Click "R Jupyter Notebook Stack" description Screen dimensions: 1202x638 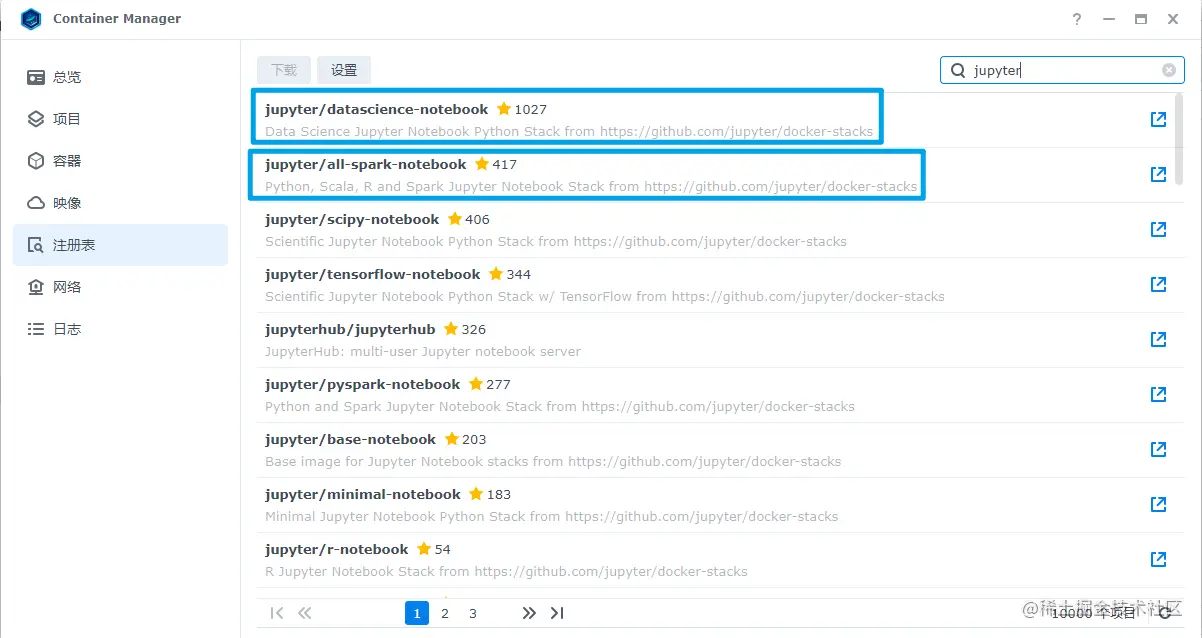pyautogui.click(x=506, y=571)
